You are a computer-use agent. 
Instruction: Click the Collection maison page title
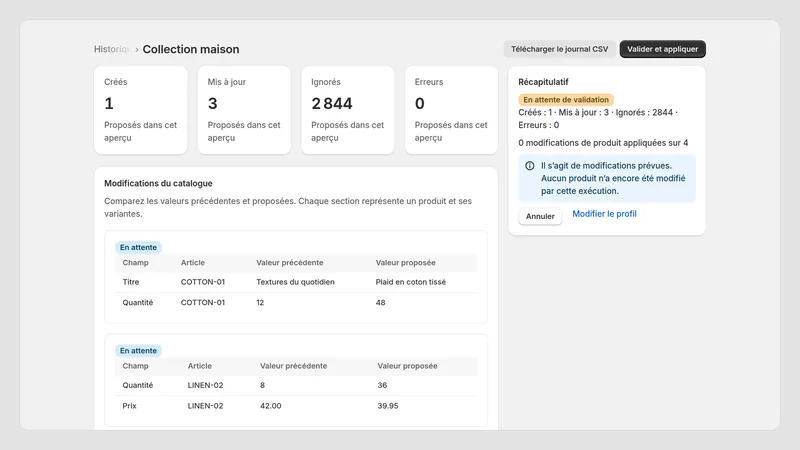coord(191,49)
